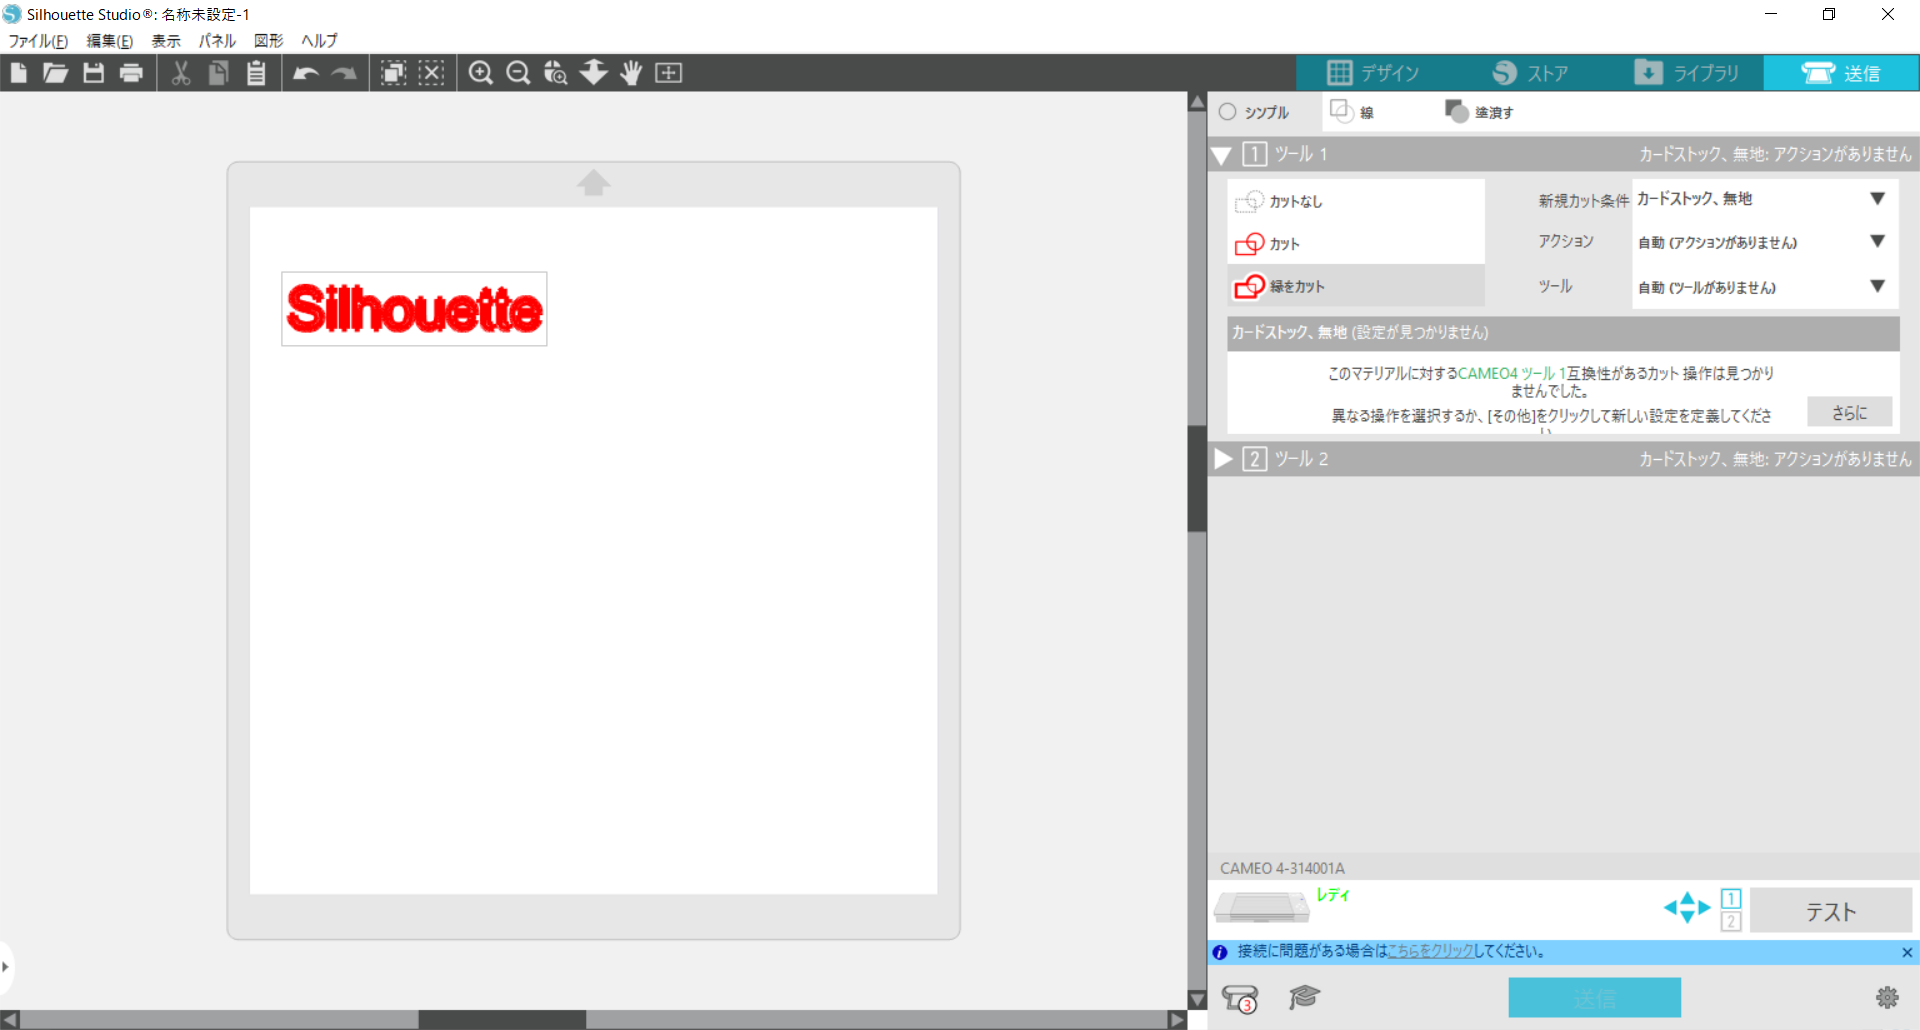Switch to the Store (ストア) tab
The image size is (1920, 1030).
click(1530, 73)
